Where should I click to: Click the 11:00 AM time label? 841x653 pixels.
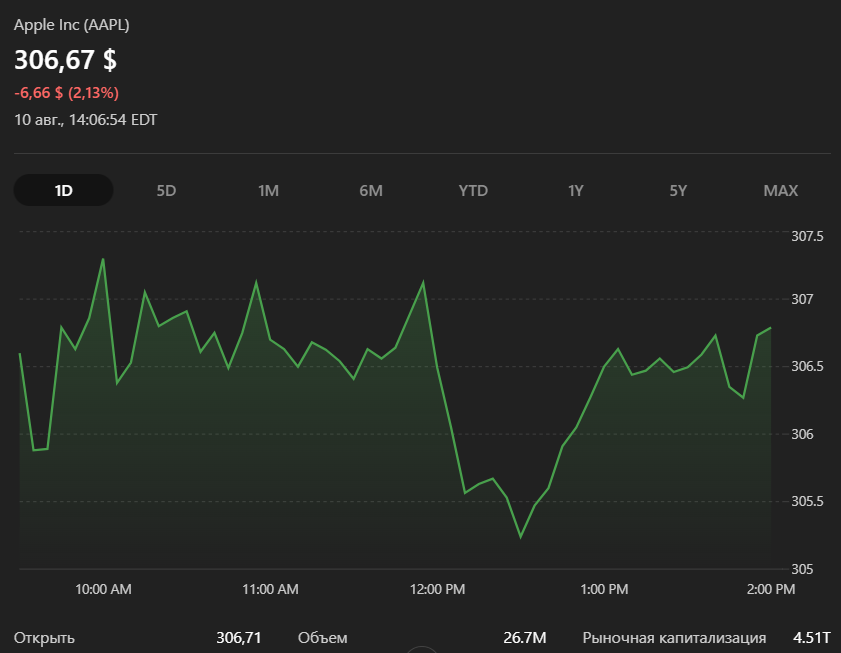click(270, 589)
